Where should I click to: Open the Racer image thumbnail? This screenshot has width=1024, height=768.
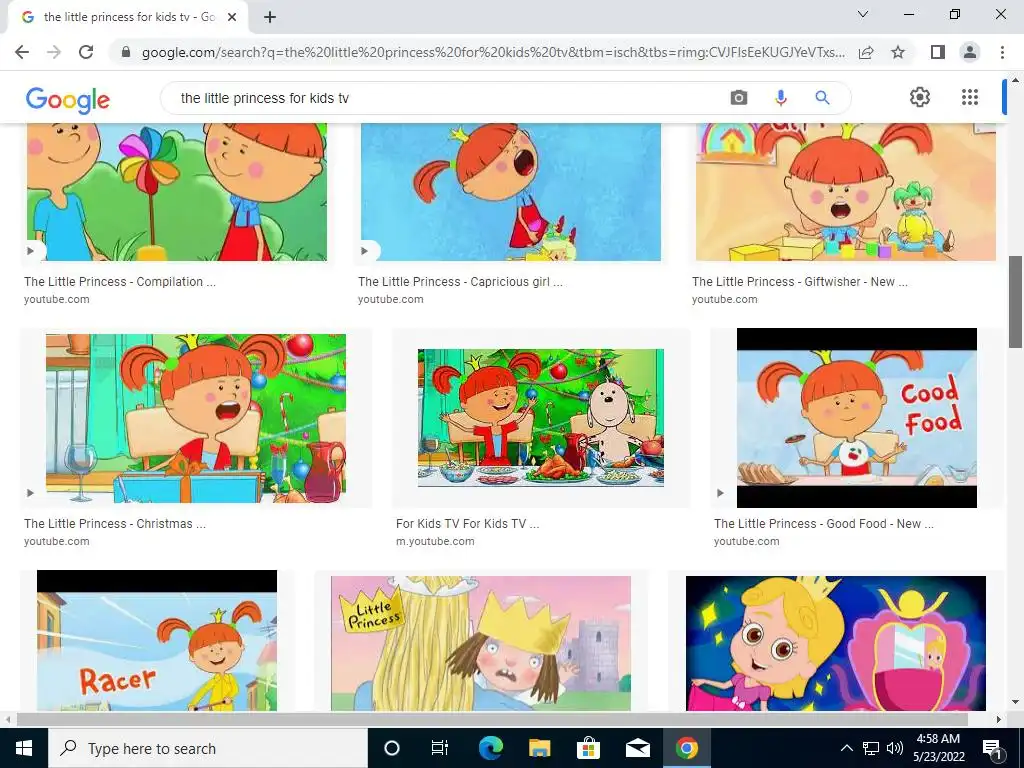pyautogui.click(x=157, y=641)
